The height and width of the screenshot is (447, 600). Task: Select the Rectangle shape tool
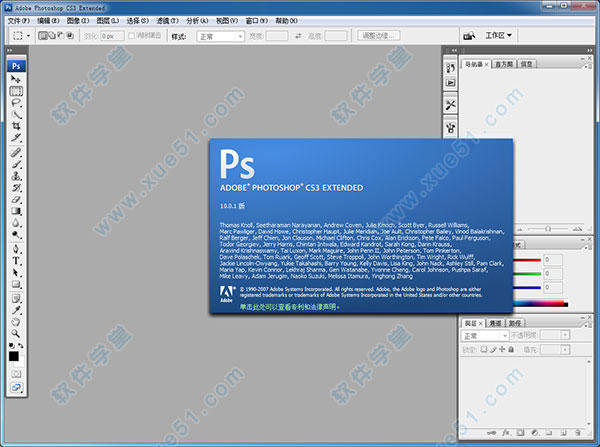(16, 284)
